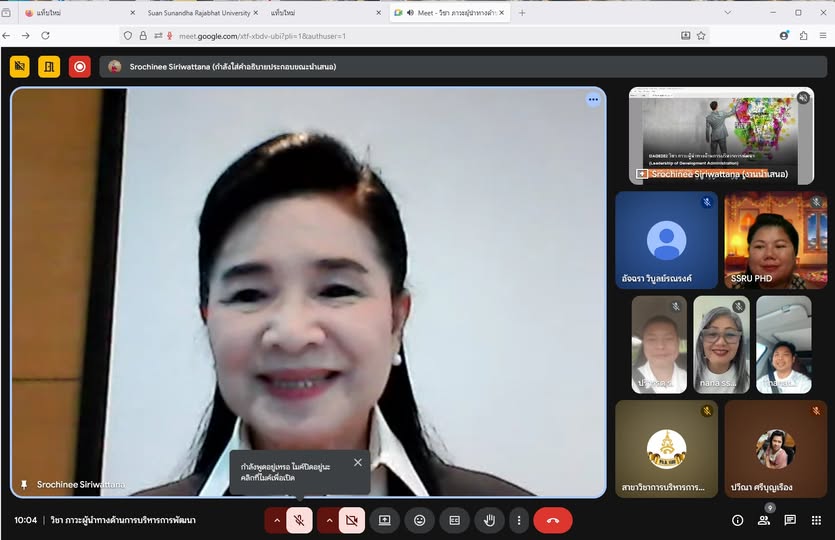Viewport: 835px width, 540px height.
Task: Open emoji reactions picker
Action: [419, 520]
